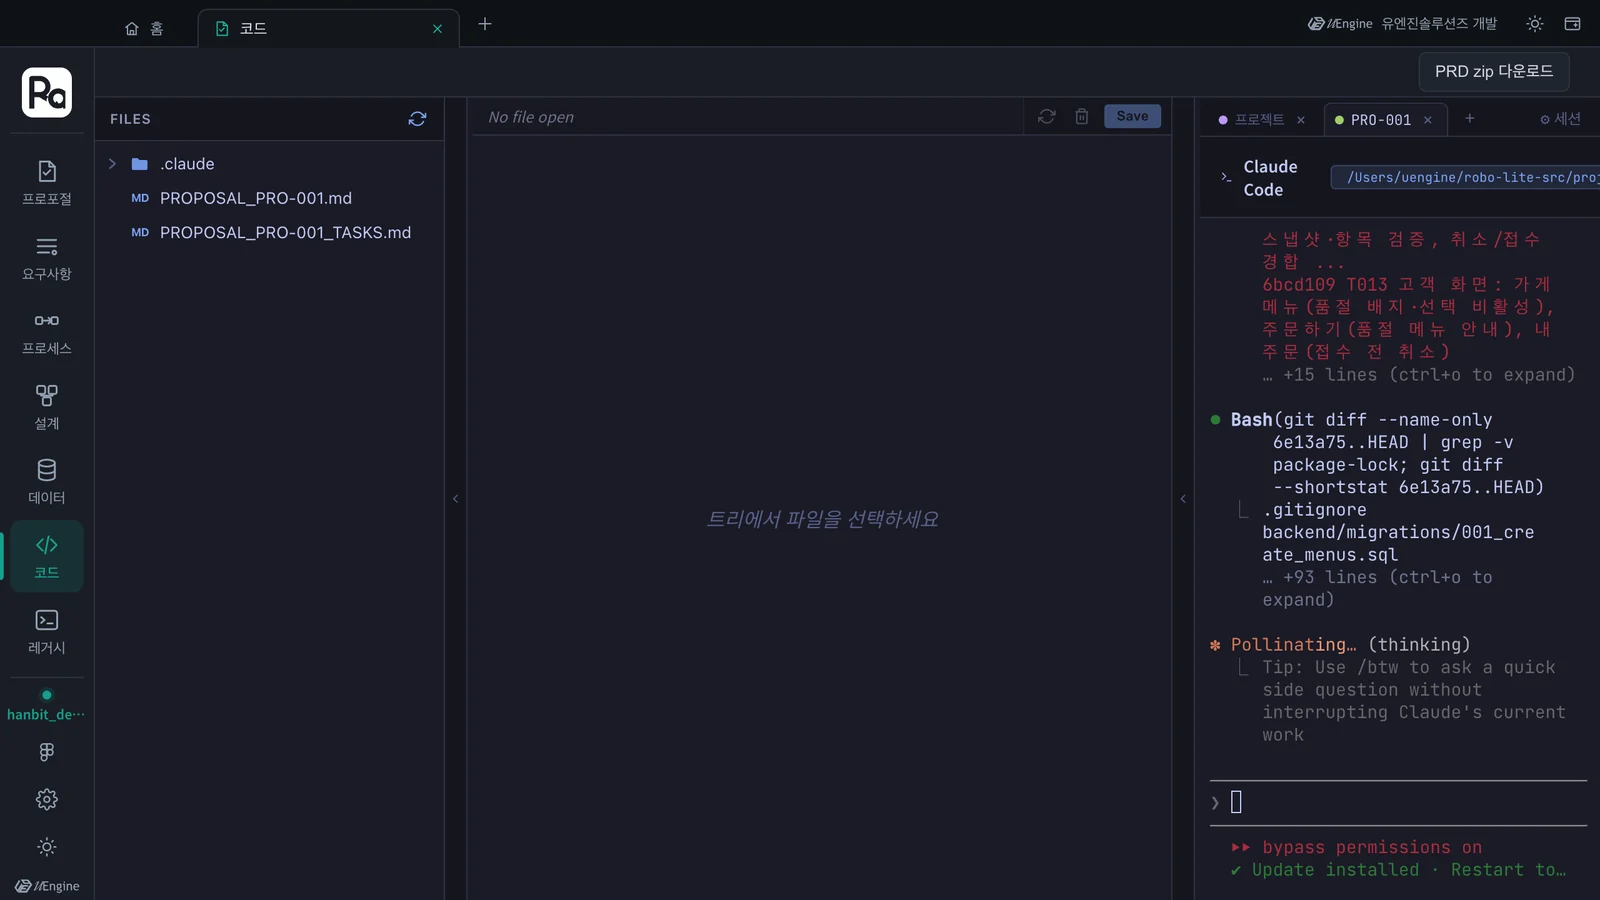Open the 데이터 sidebar section

[x=47, y=482]
